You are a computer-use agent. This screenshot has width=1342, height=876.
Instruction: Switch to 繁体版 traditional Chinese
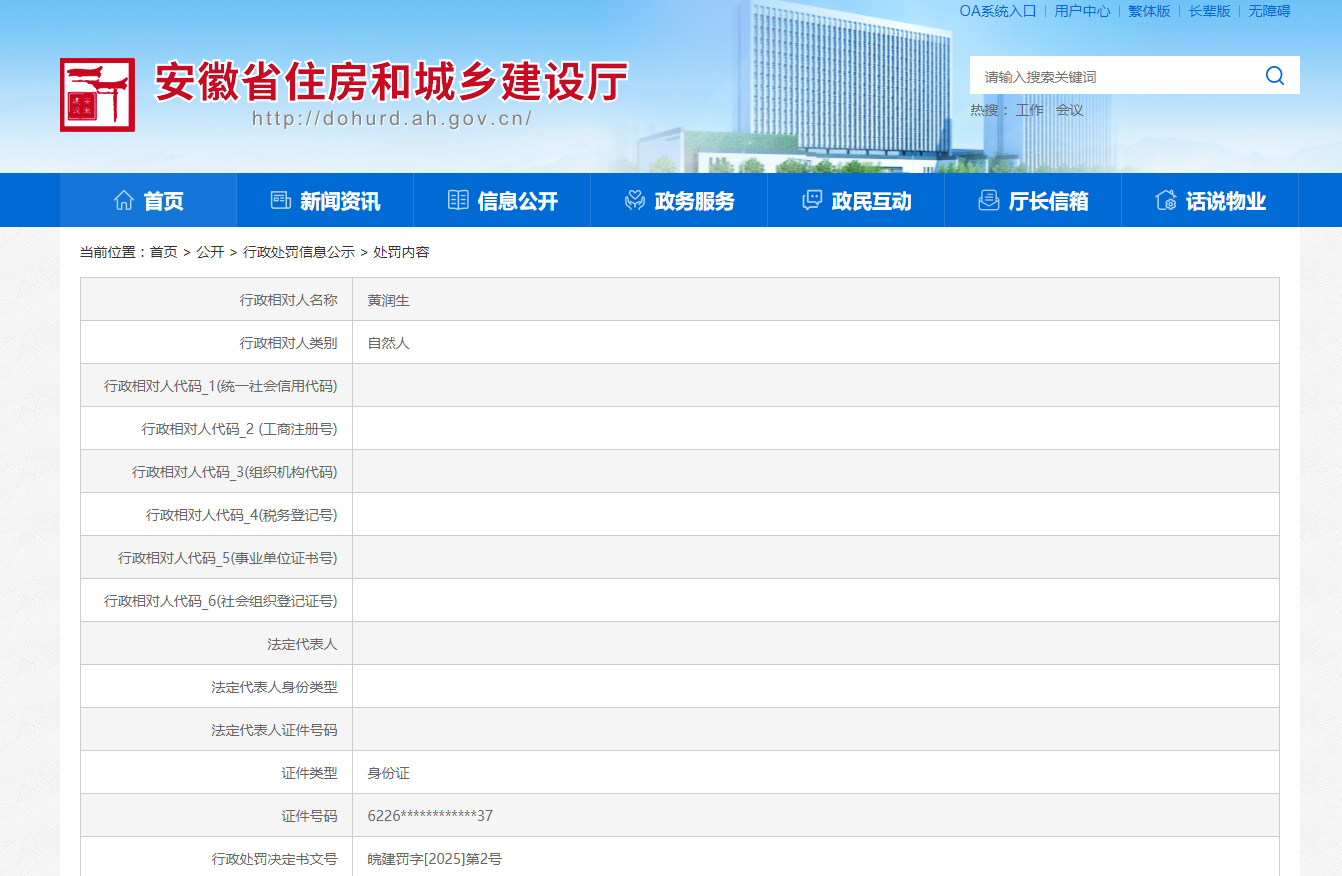[1149, 11]
